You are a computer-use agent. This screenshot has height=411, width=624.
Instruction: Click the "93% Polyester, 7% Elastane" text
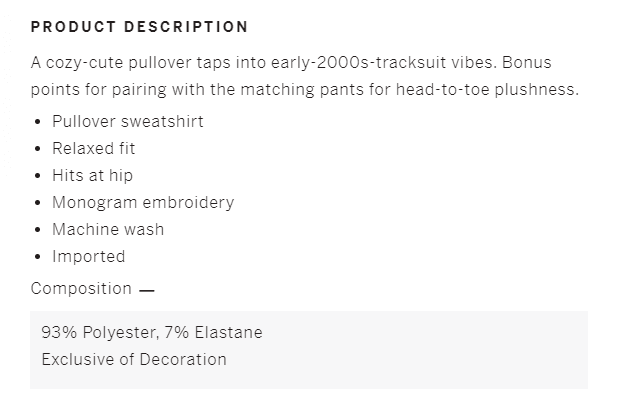point(152,332)
